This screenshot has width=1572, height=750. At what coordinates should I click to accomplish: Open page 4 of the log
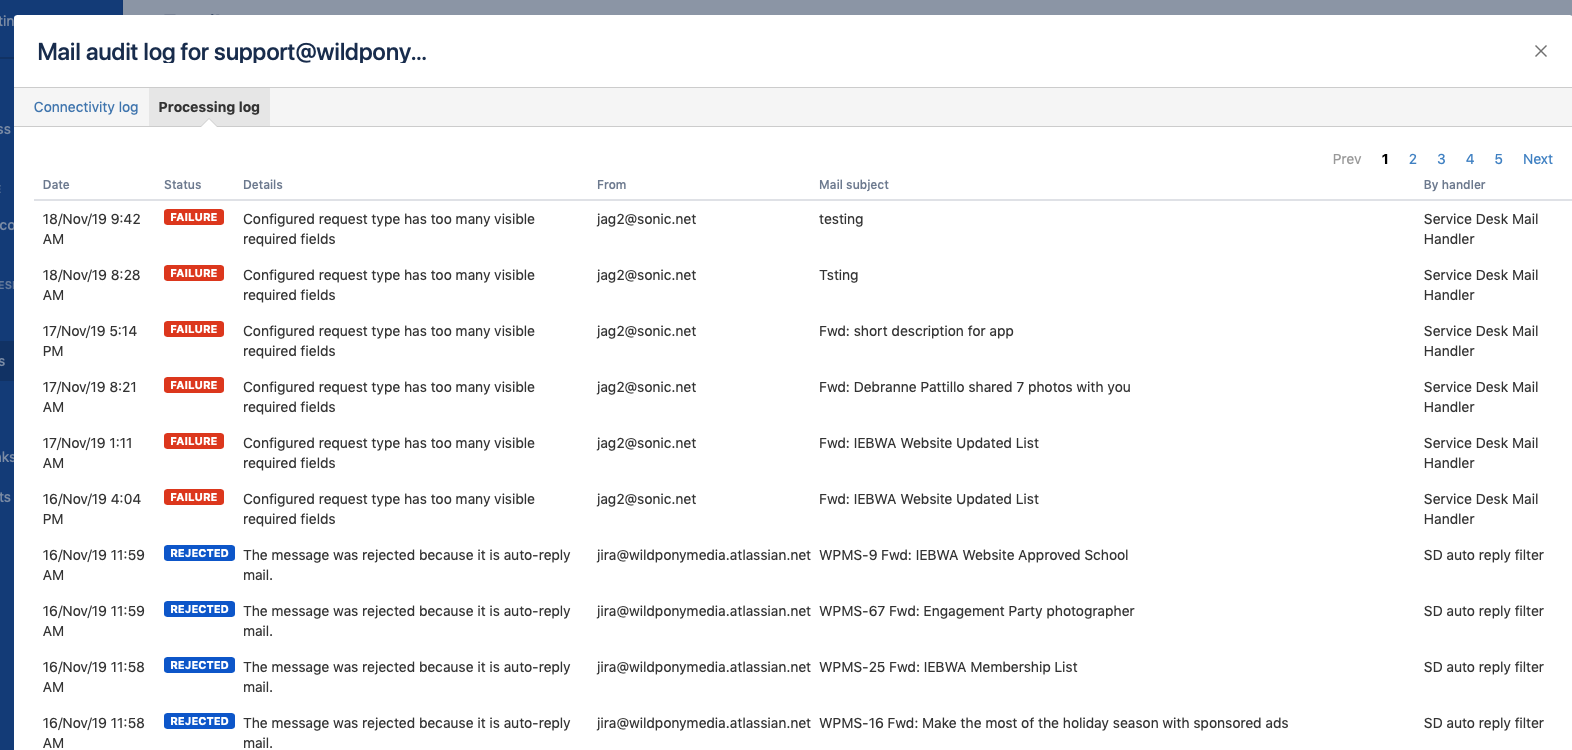click(x=1470, y=159)
